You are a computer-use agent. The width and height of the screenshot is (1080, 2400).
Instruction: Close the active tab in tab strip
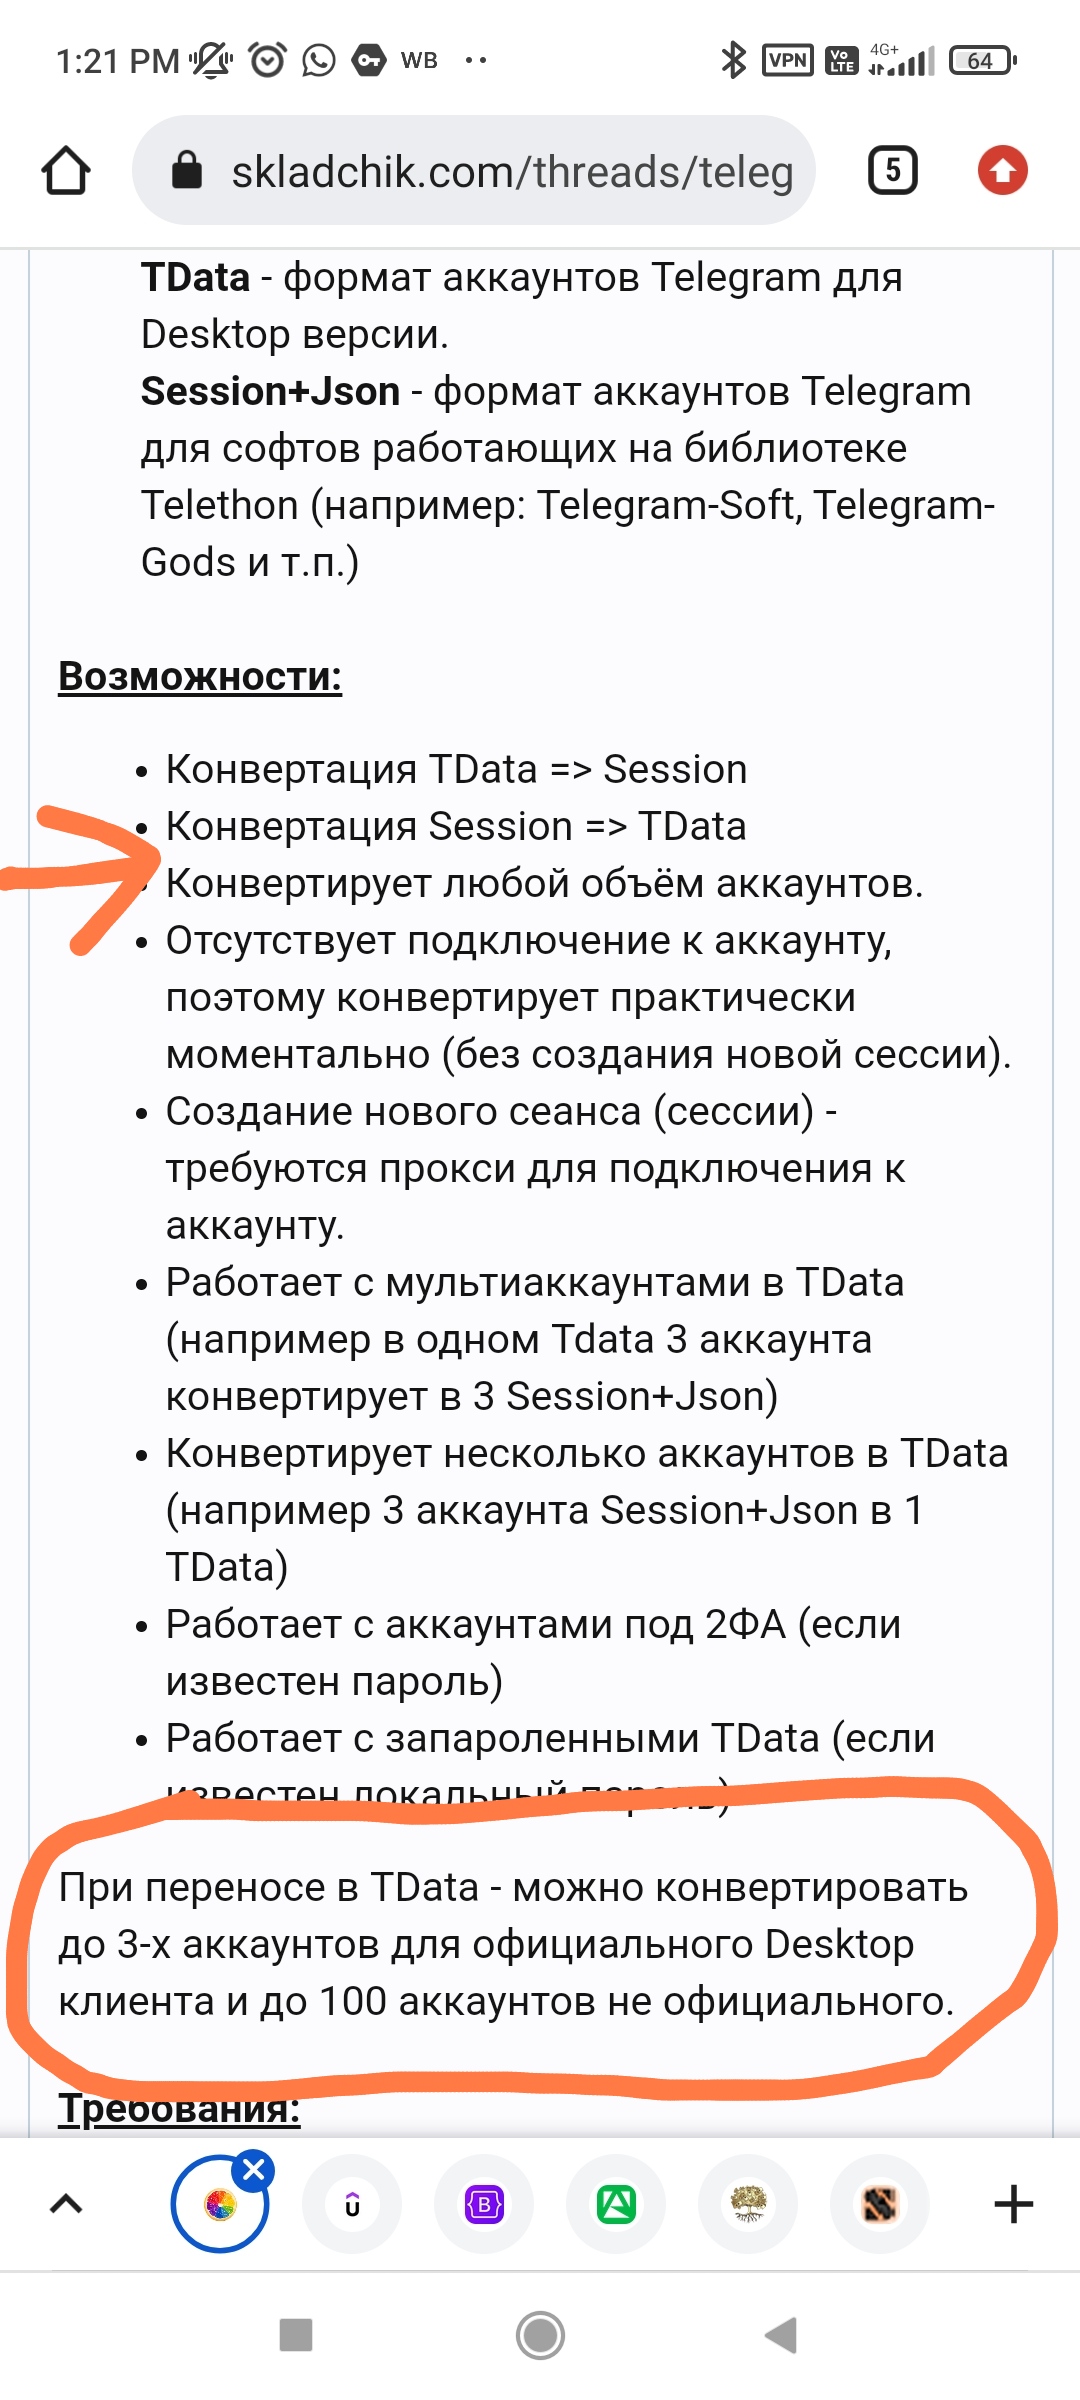[x=254, y=2169]
